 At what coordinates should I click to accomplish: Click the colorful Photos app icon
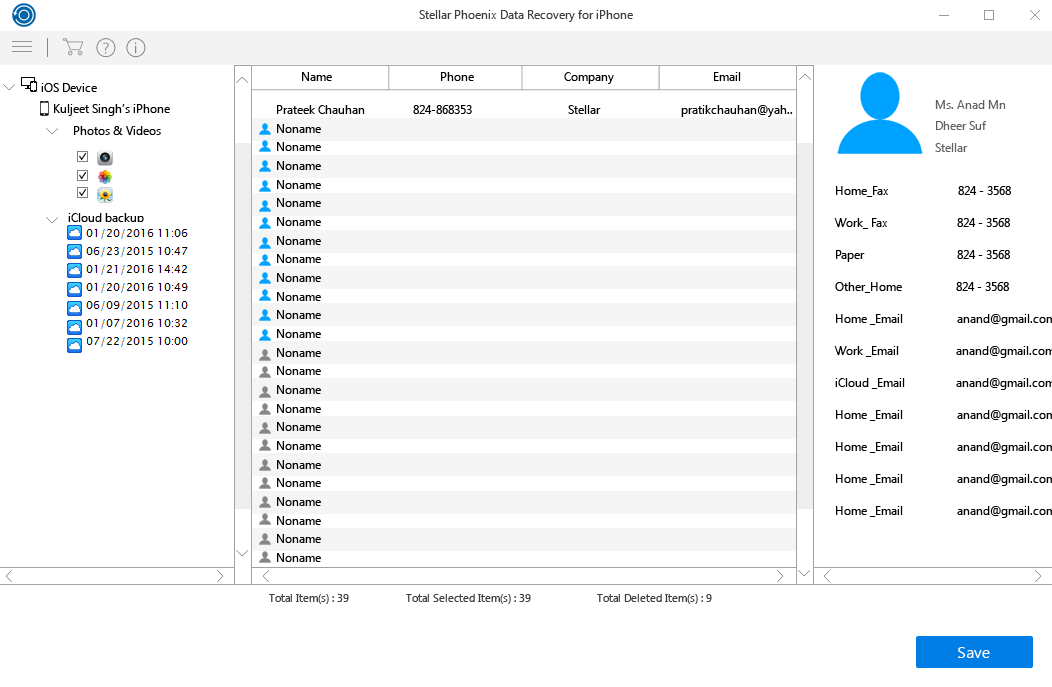coord(105,176)
